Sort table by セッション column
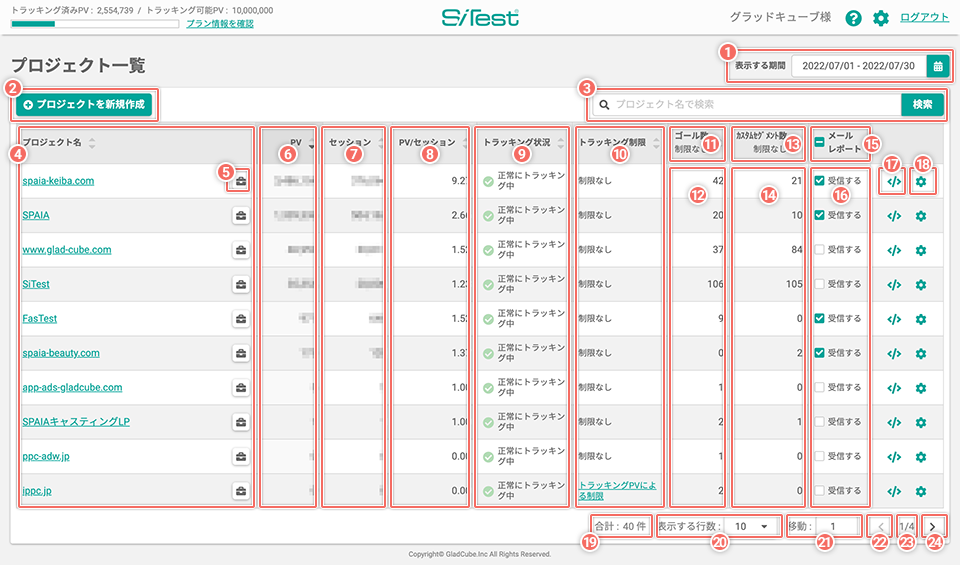The width and height of the screenshot is (960, 565). pyautogui.click(x=380, y=143)
